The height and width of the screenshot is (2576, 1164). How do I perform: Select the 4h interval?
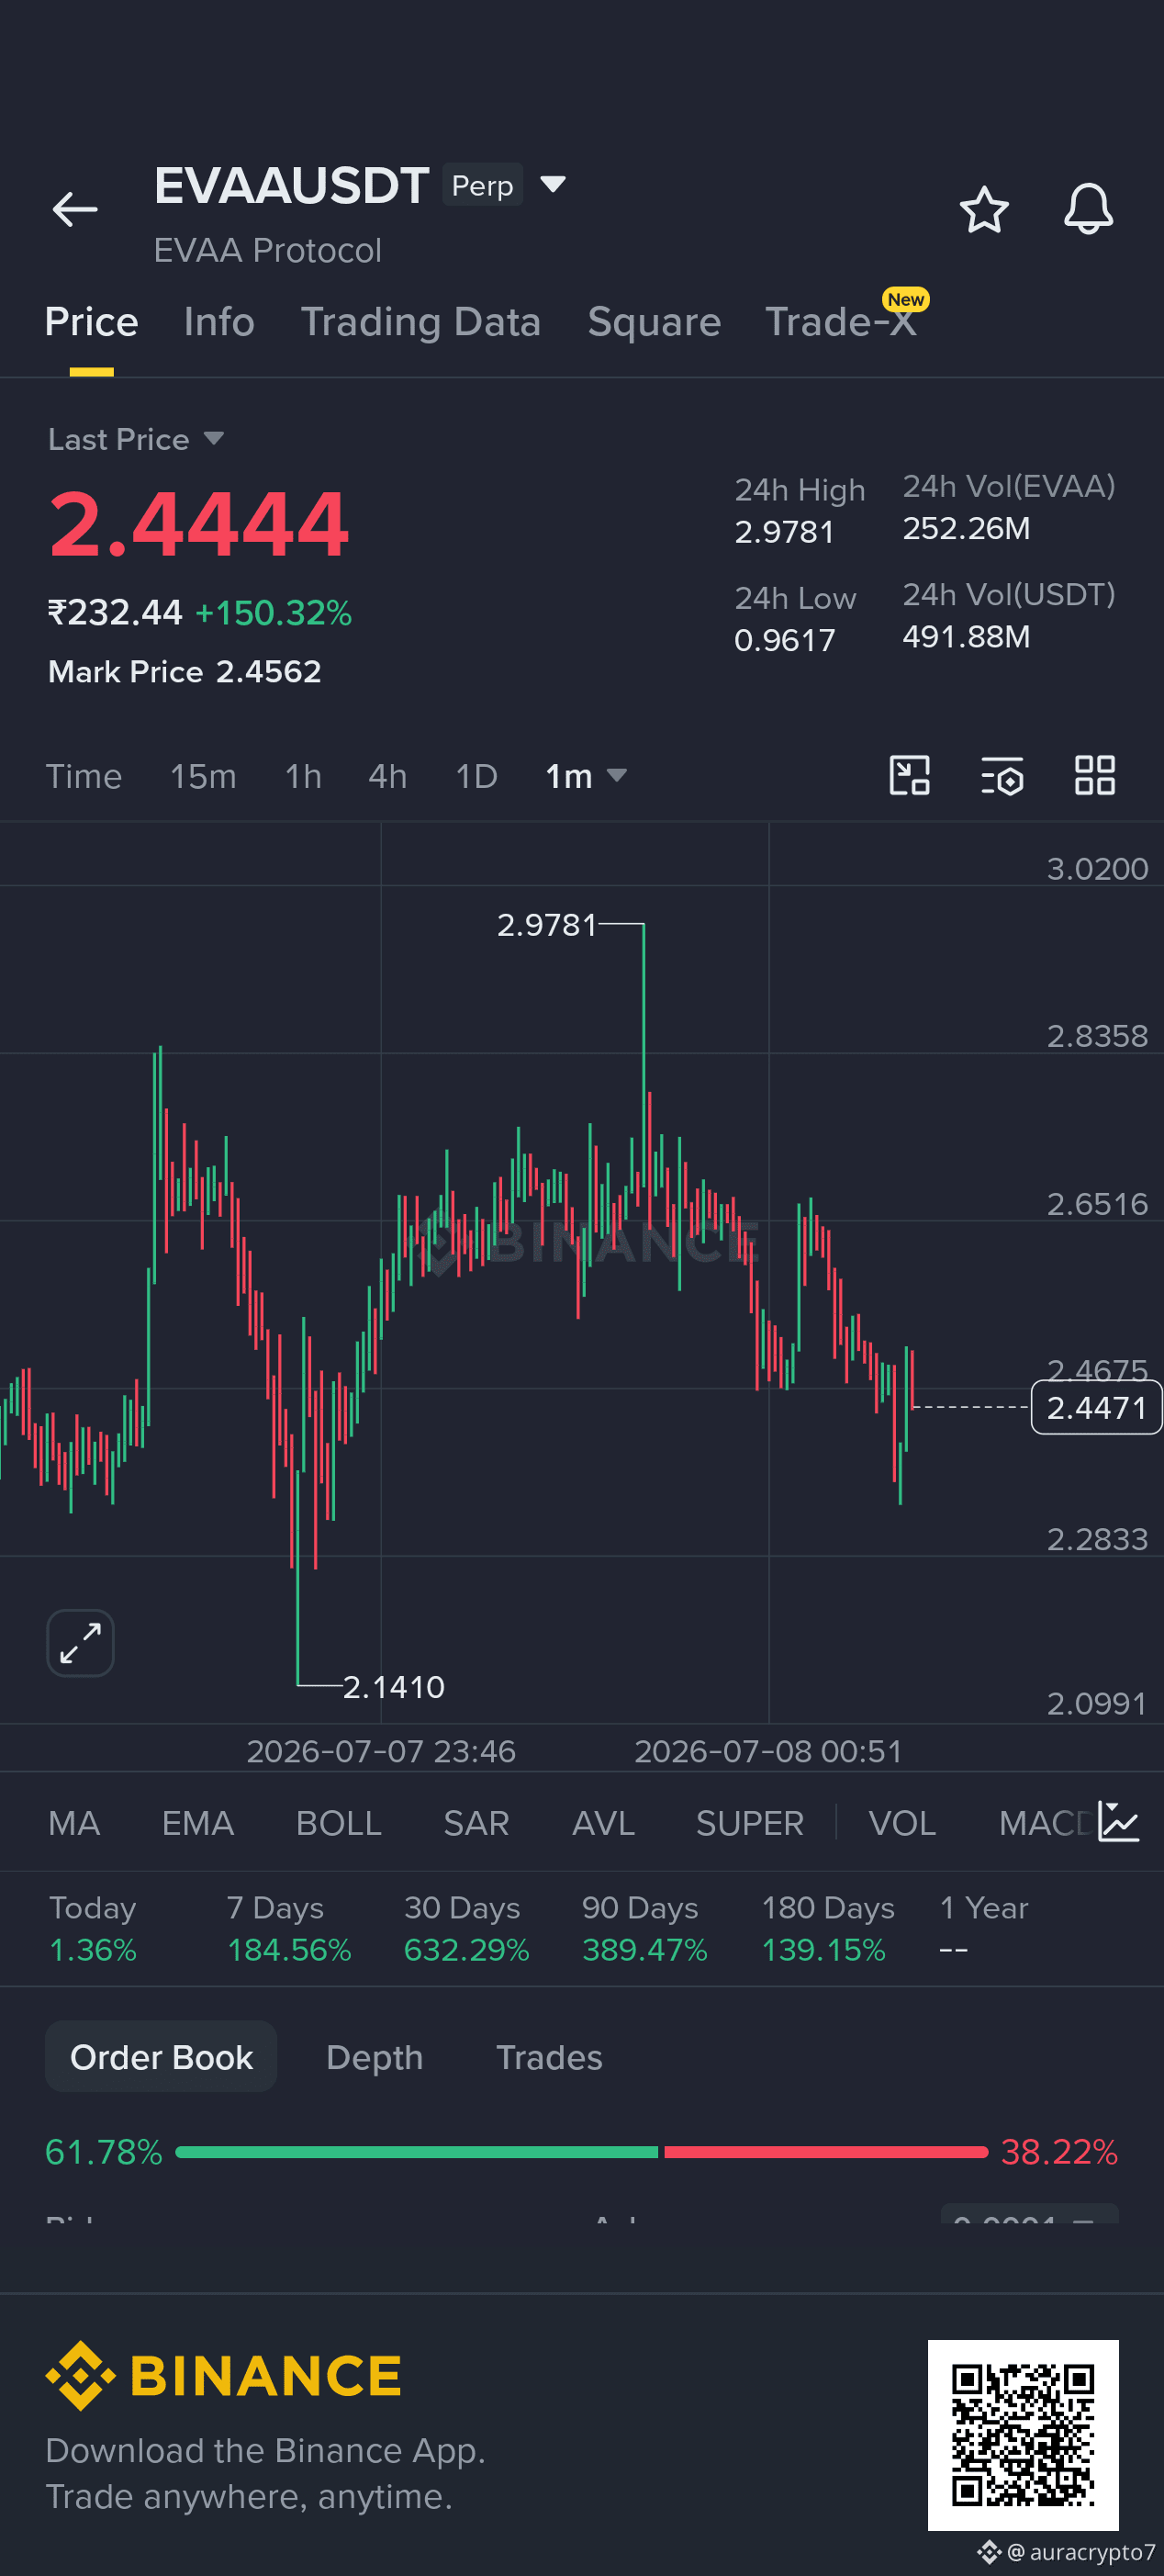[x=388, y=776]
